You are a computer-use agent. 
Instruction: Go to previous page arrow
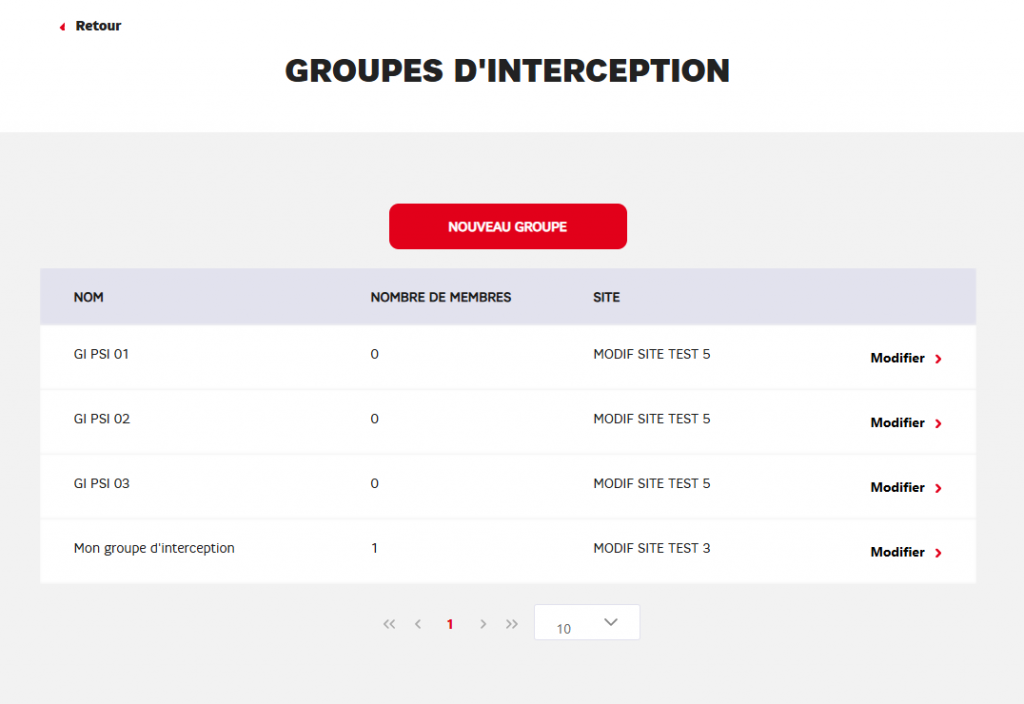point(418,624)
